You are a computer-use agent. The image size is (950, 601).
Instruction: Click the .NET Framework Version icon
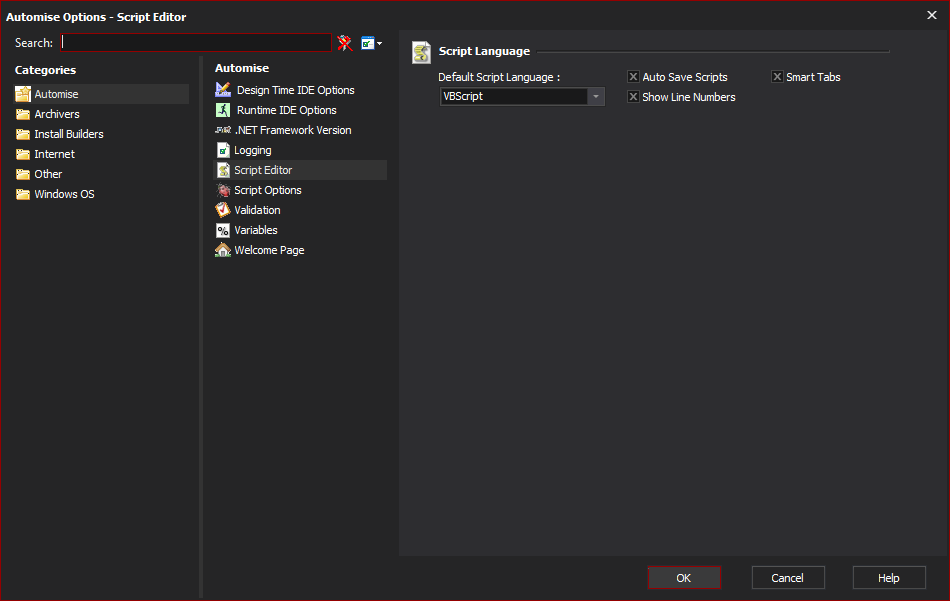[223, 130]
